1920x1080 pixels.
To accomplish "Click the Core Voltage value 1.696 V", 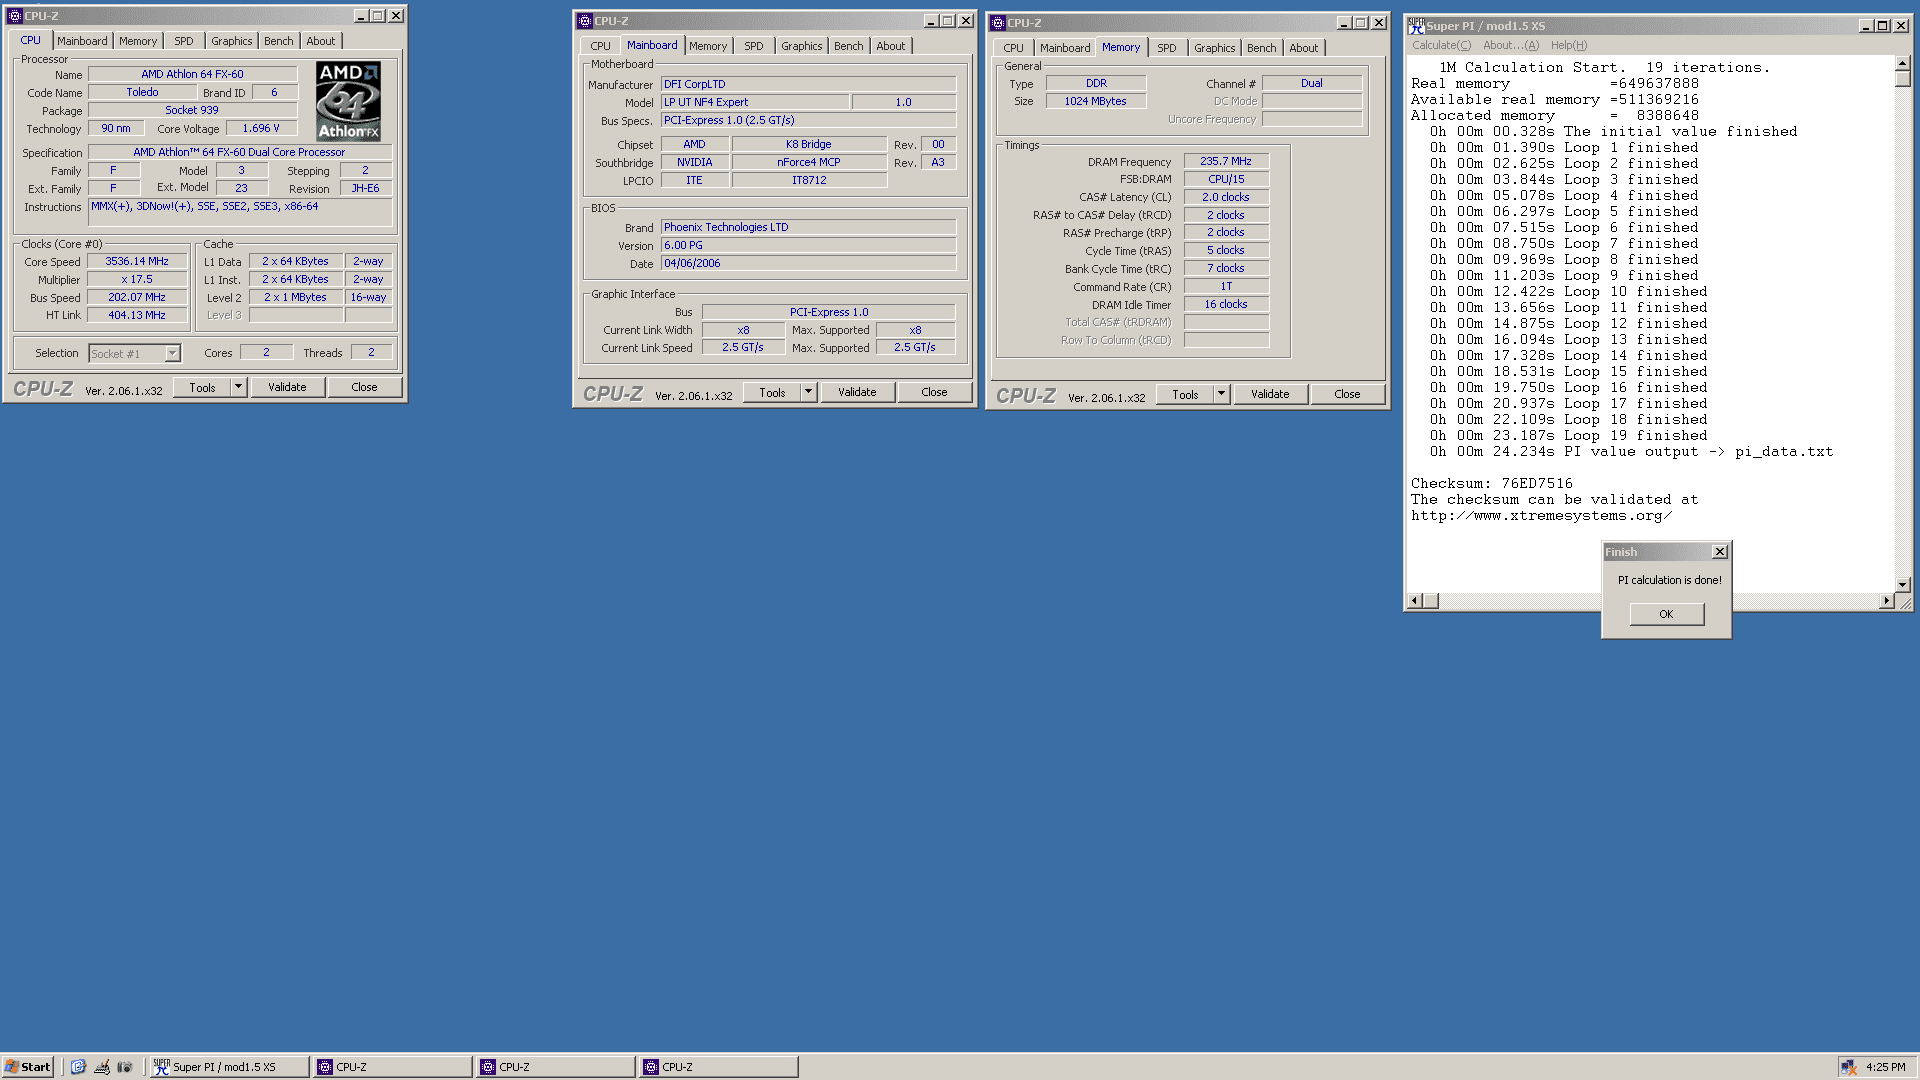I will 261,128.
